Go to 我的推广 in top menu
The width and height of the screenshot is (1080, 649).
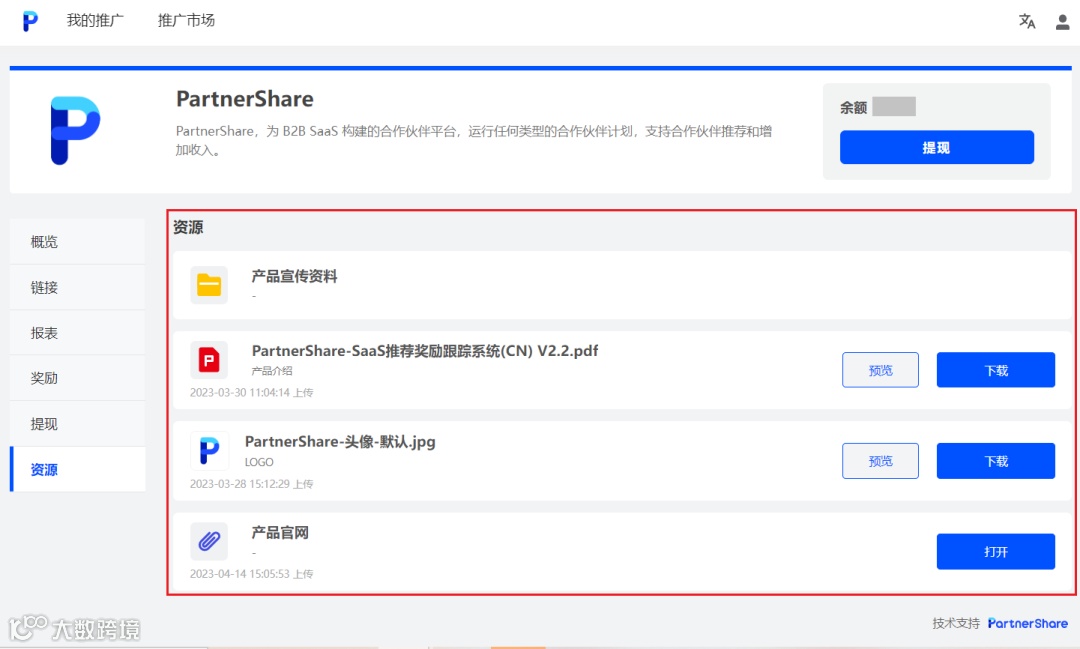95,21
